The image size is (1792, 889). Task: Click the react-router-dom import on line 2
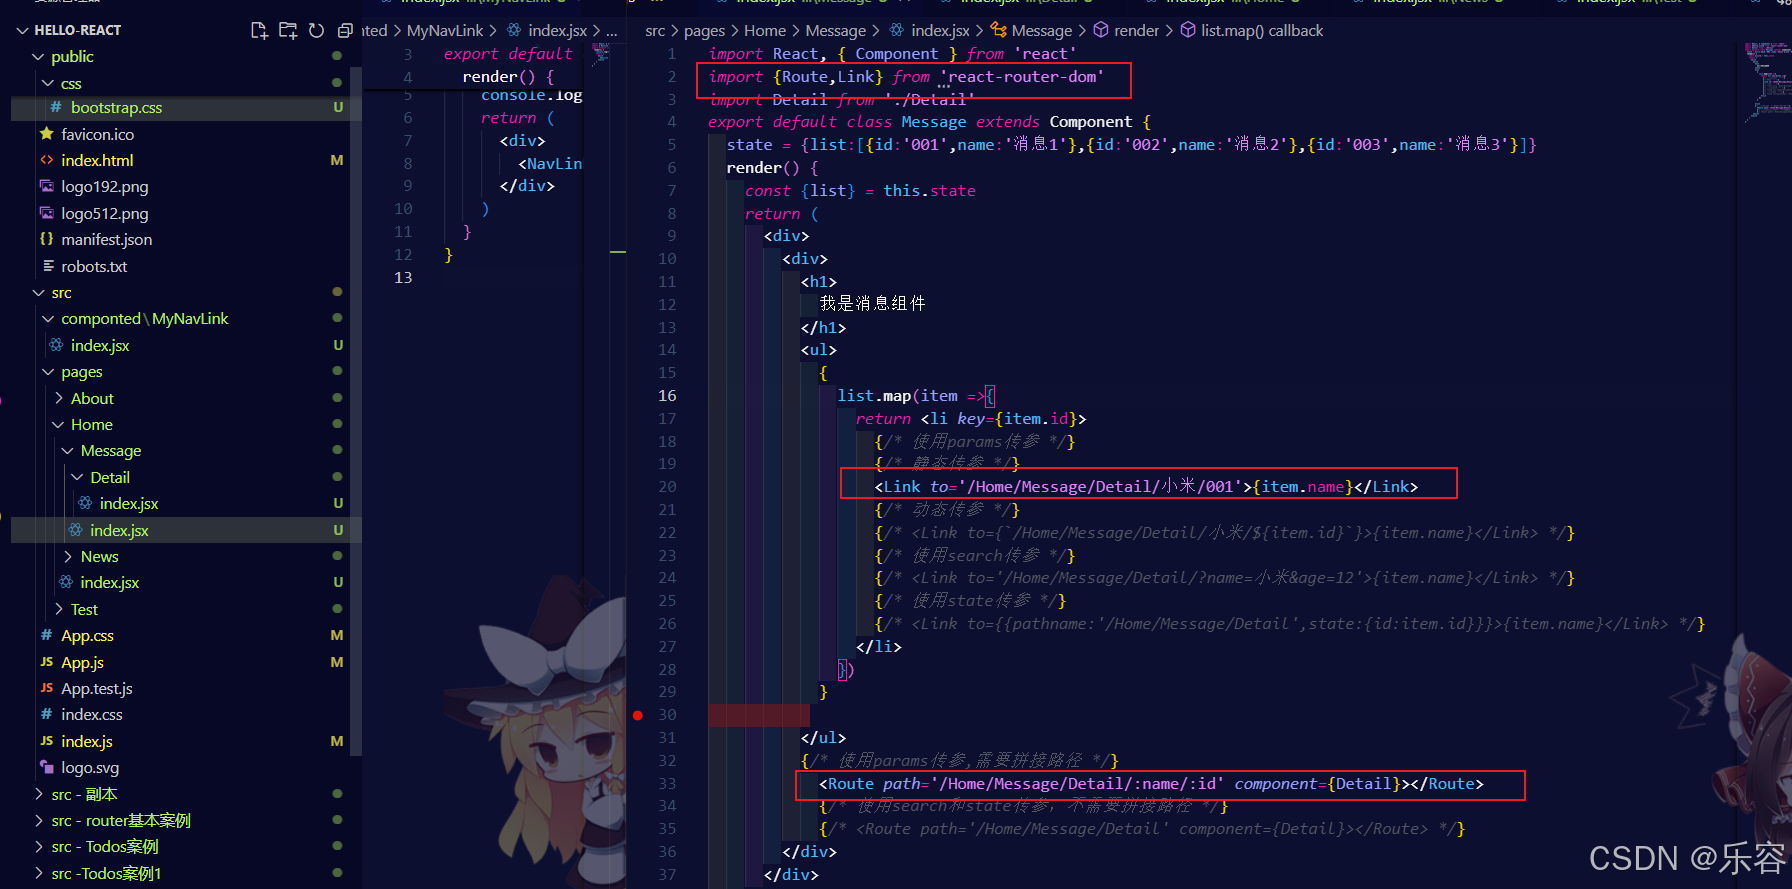click(906, 77)
